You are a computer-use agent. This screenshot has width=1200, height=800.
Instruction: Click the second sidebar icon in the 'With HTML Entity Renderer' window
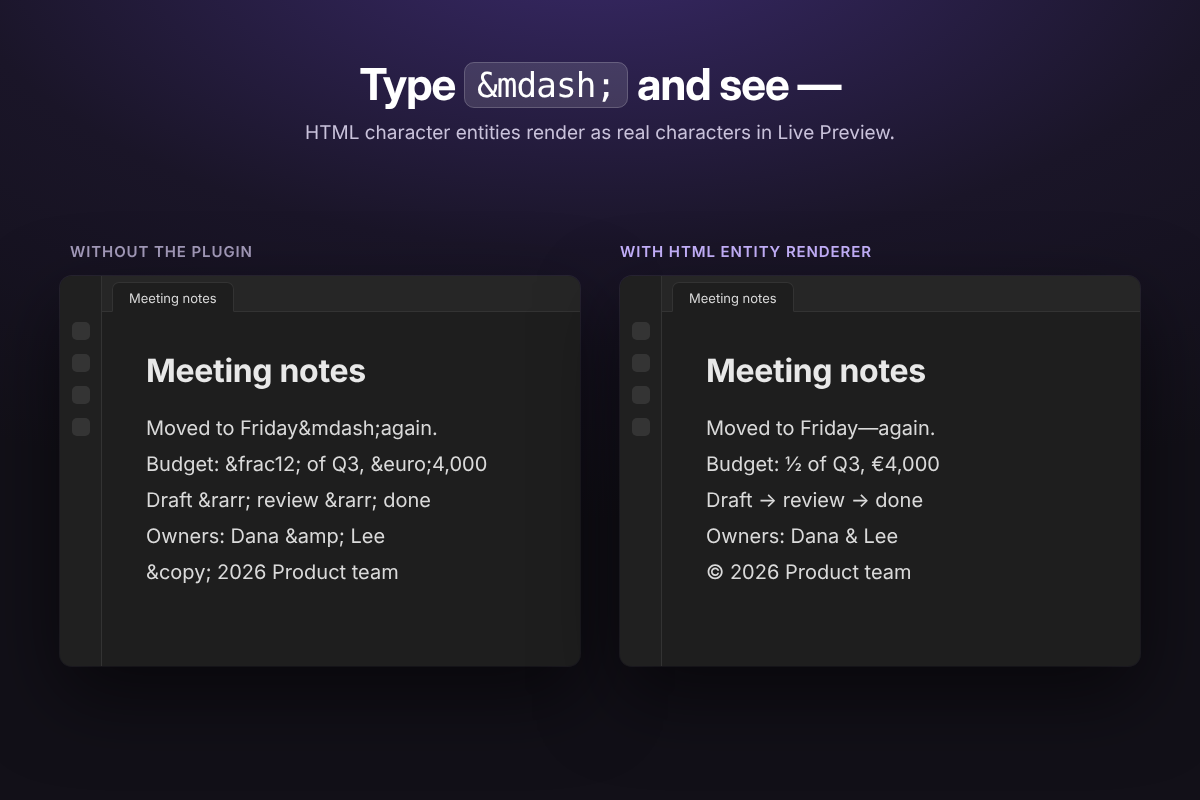click(641, 363)
